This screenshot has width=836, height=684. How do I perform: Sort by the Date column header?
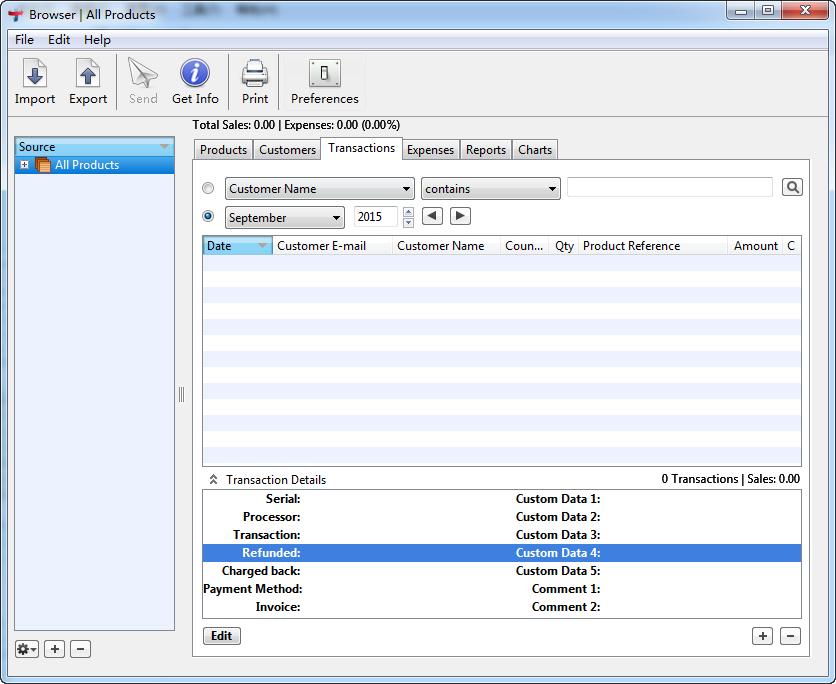pyautogui.click(x=238, y=246)
